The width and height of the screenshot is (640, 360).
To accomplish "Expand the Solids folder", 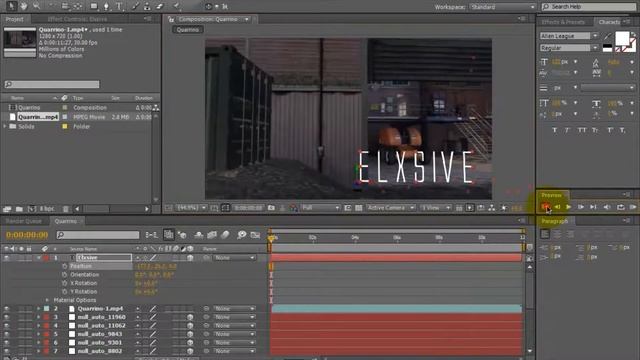I will click(x=5, y=127).
